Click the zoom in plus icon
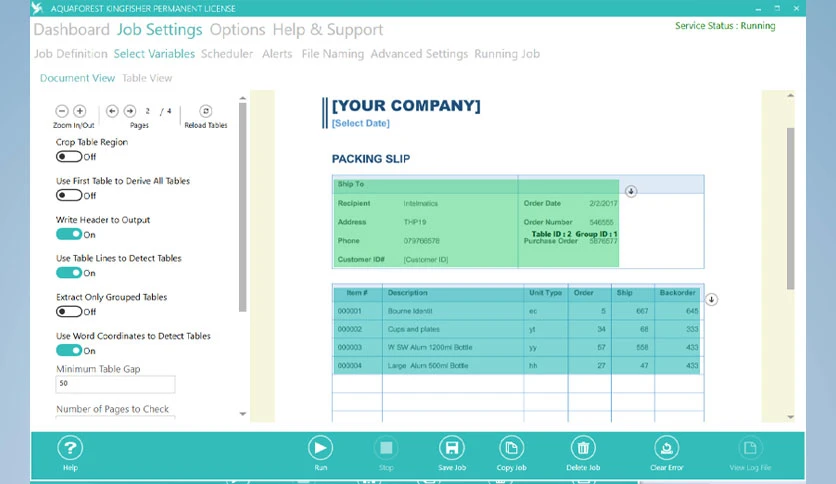 click(79, 111)
